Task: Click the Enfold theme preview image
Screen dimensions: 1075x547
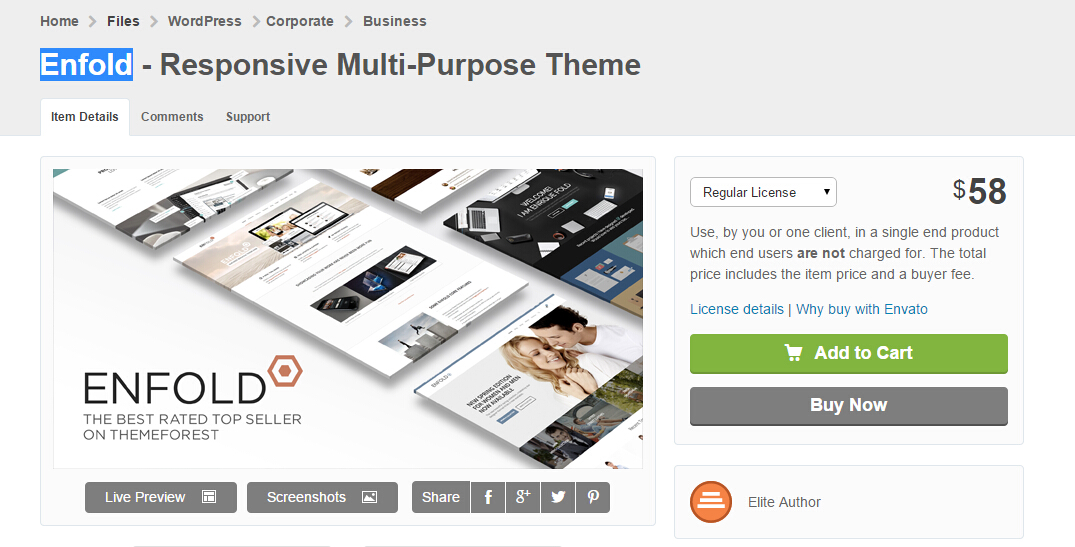Action: coord(348,319)
